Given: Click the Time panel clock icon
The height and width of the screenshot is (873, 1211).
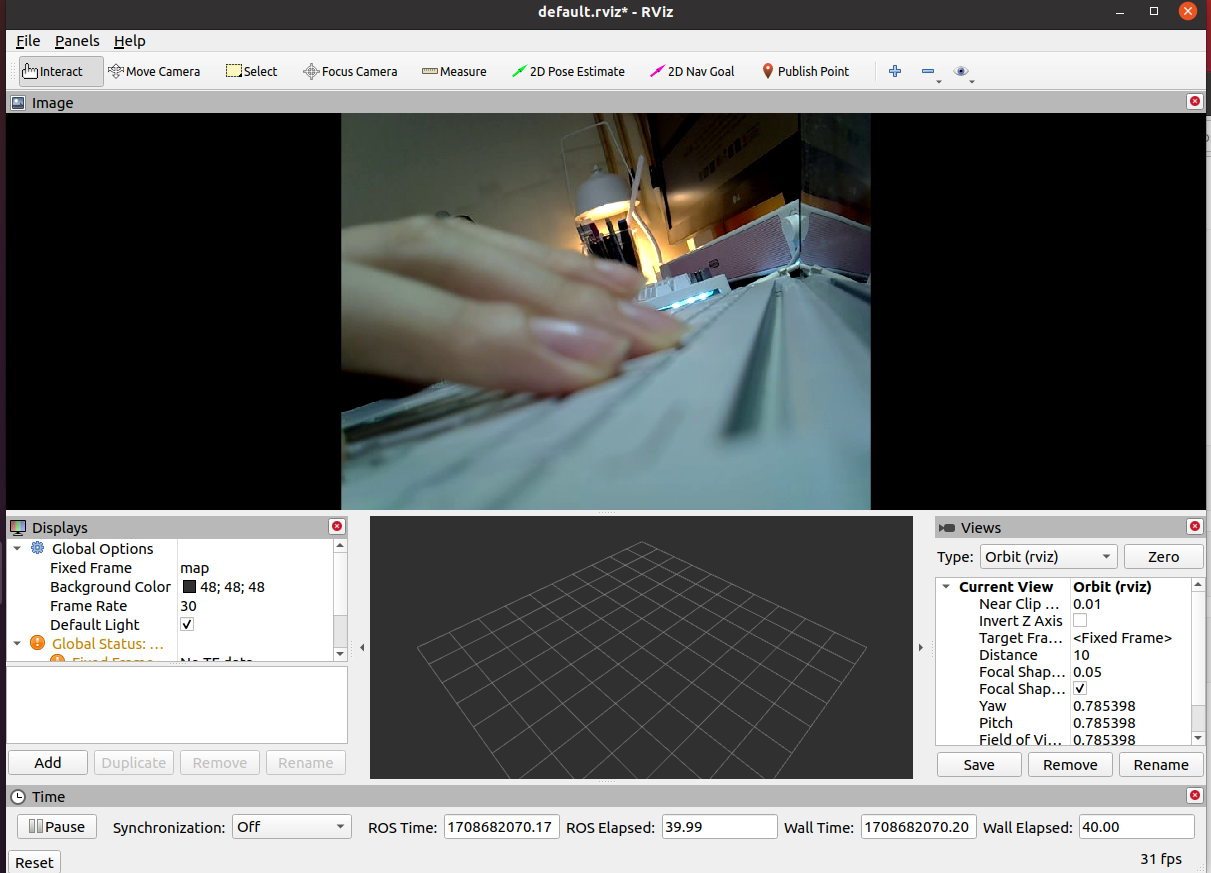Looking at the screenshot, I should tap(18, 796).
